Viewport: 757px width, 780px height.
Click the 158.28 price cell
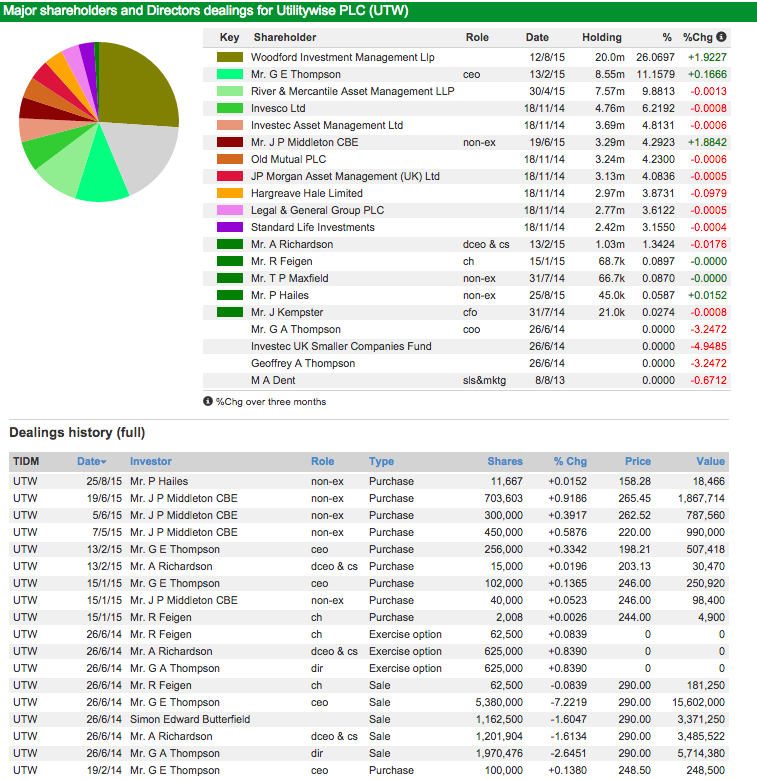635,481
